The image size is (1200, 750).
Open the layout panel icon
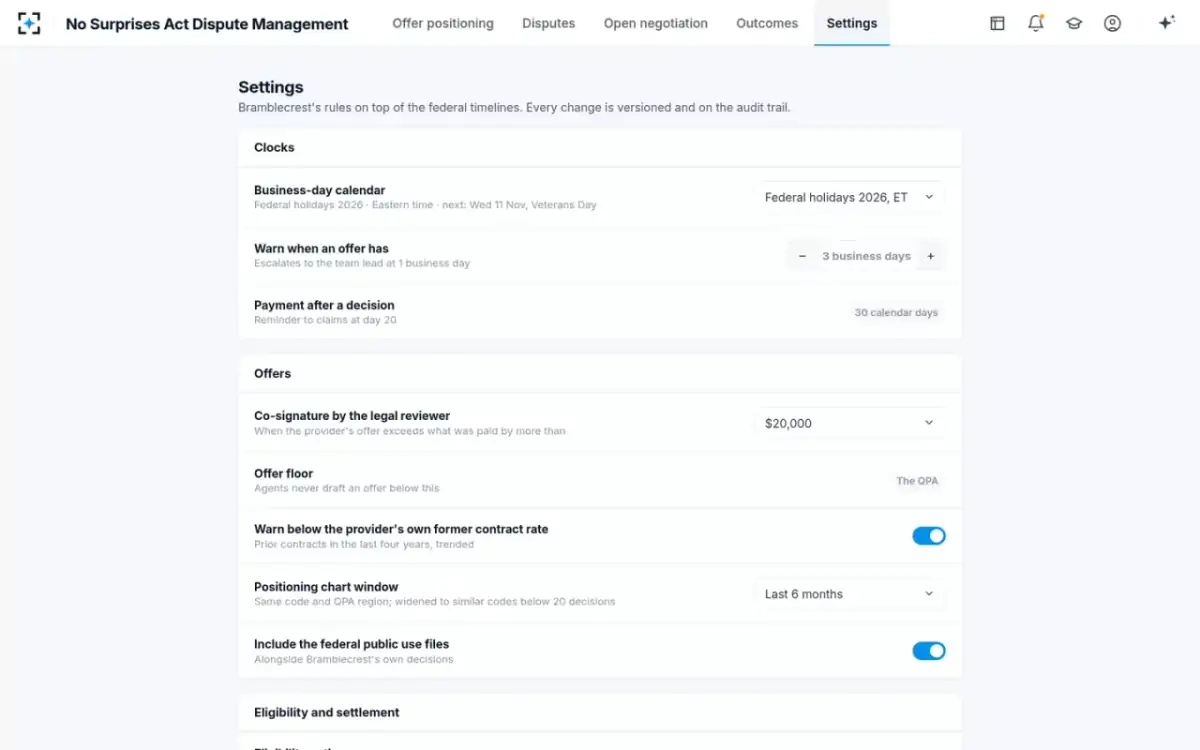(x=997, y=23)
